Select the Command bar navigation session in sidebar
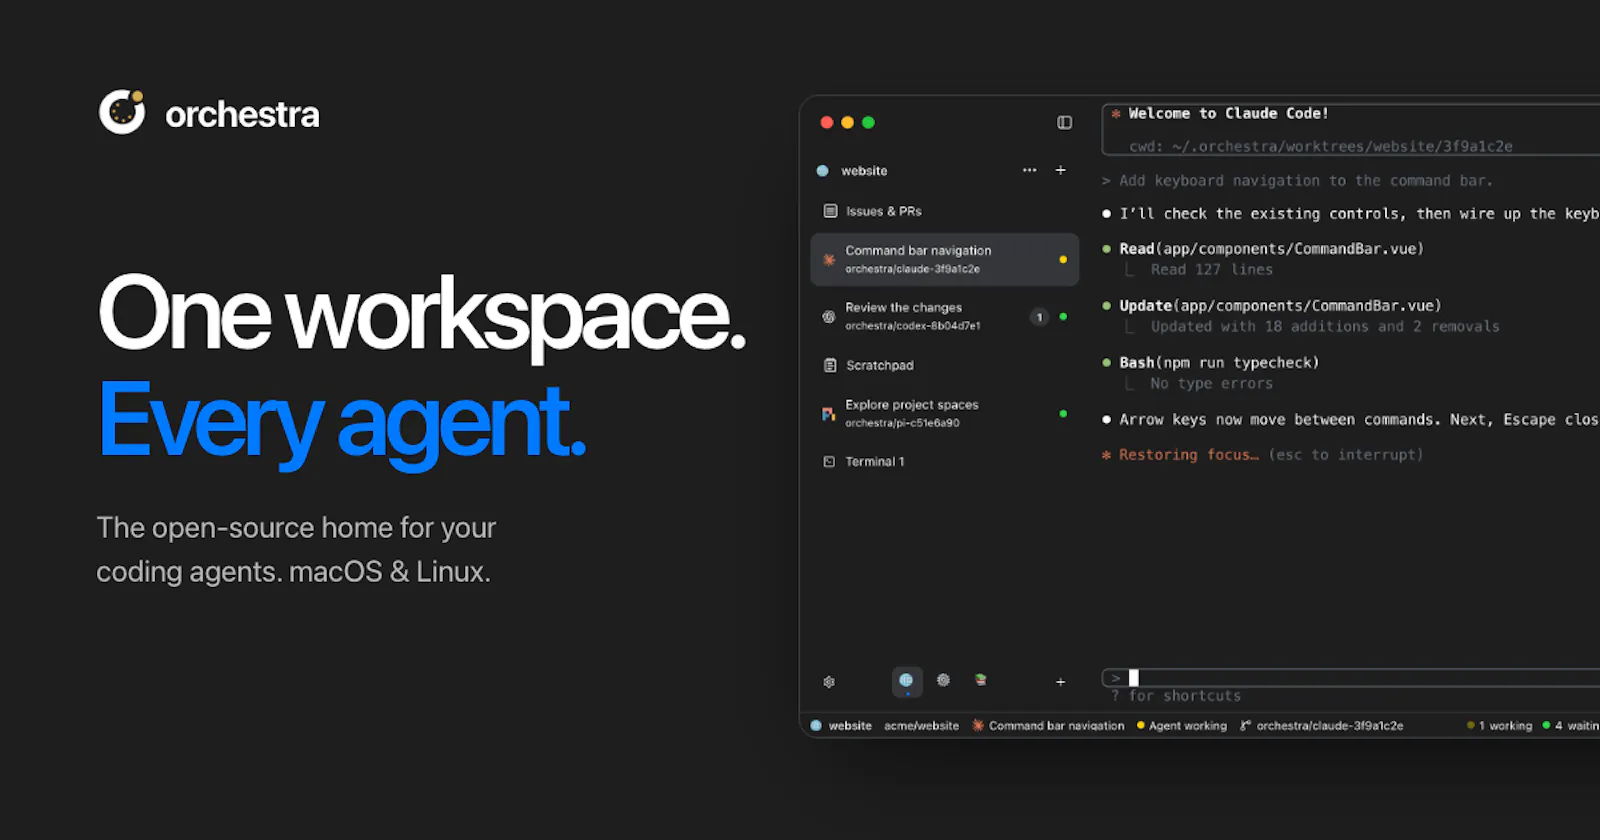Viewport: 1600px width, 840px height. click(944, 260)
